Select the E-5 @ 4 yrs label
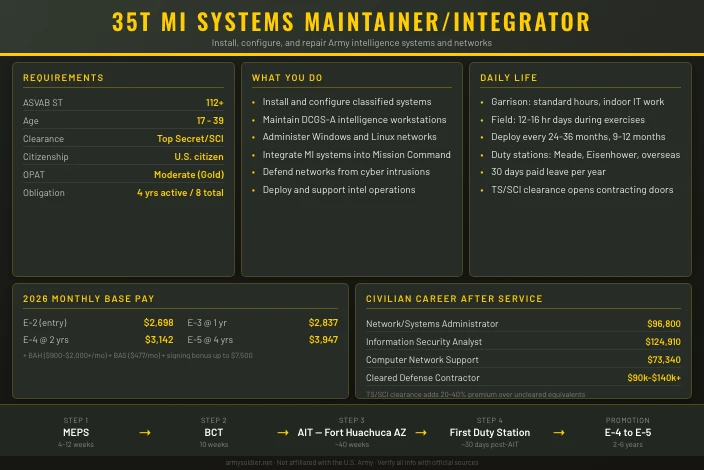 pyautogui.click(x=210, y=339)
